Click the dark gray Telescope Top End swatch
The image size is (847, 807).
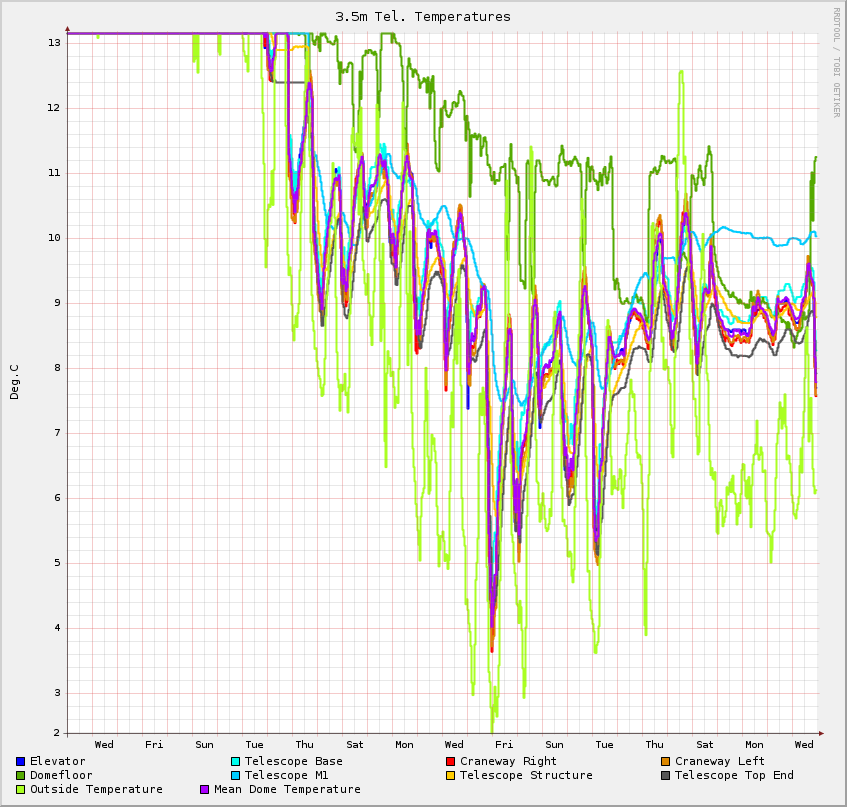665,775
